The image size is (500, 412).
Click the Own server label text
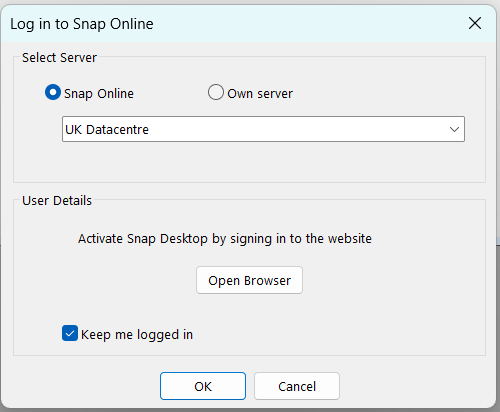pos(260,93)
